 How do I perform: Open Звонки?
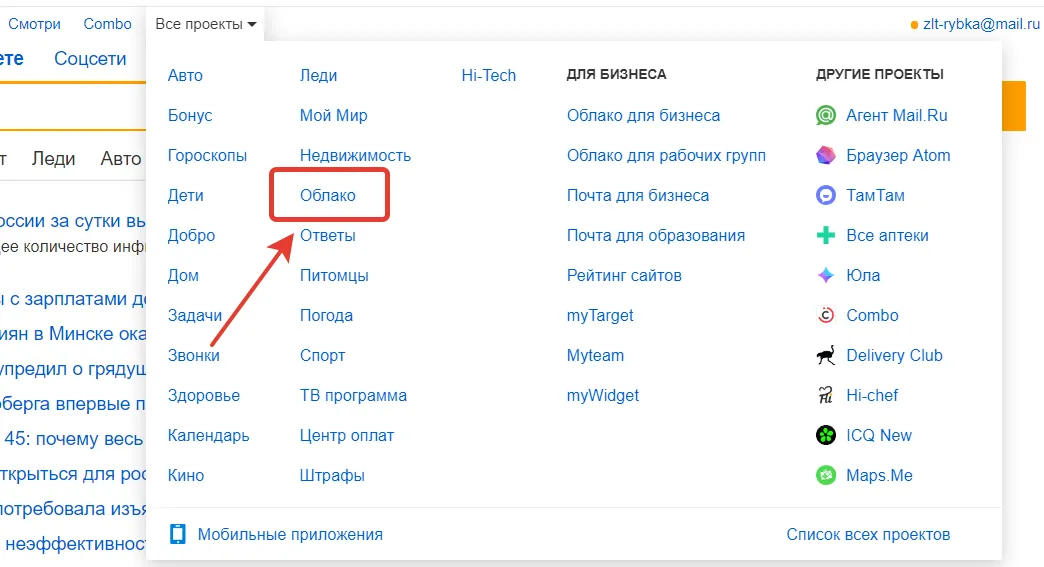pos(193,355)
